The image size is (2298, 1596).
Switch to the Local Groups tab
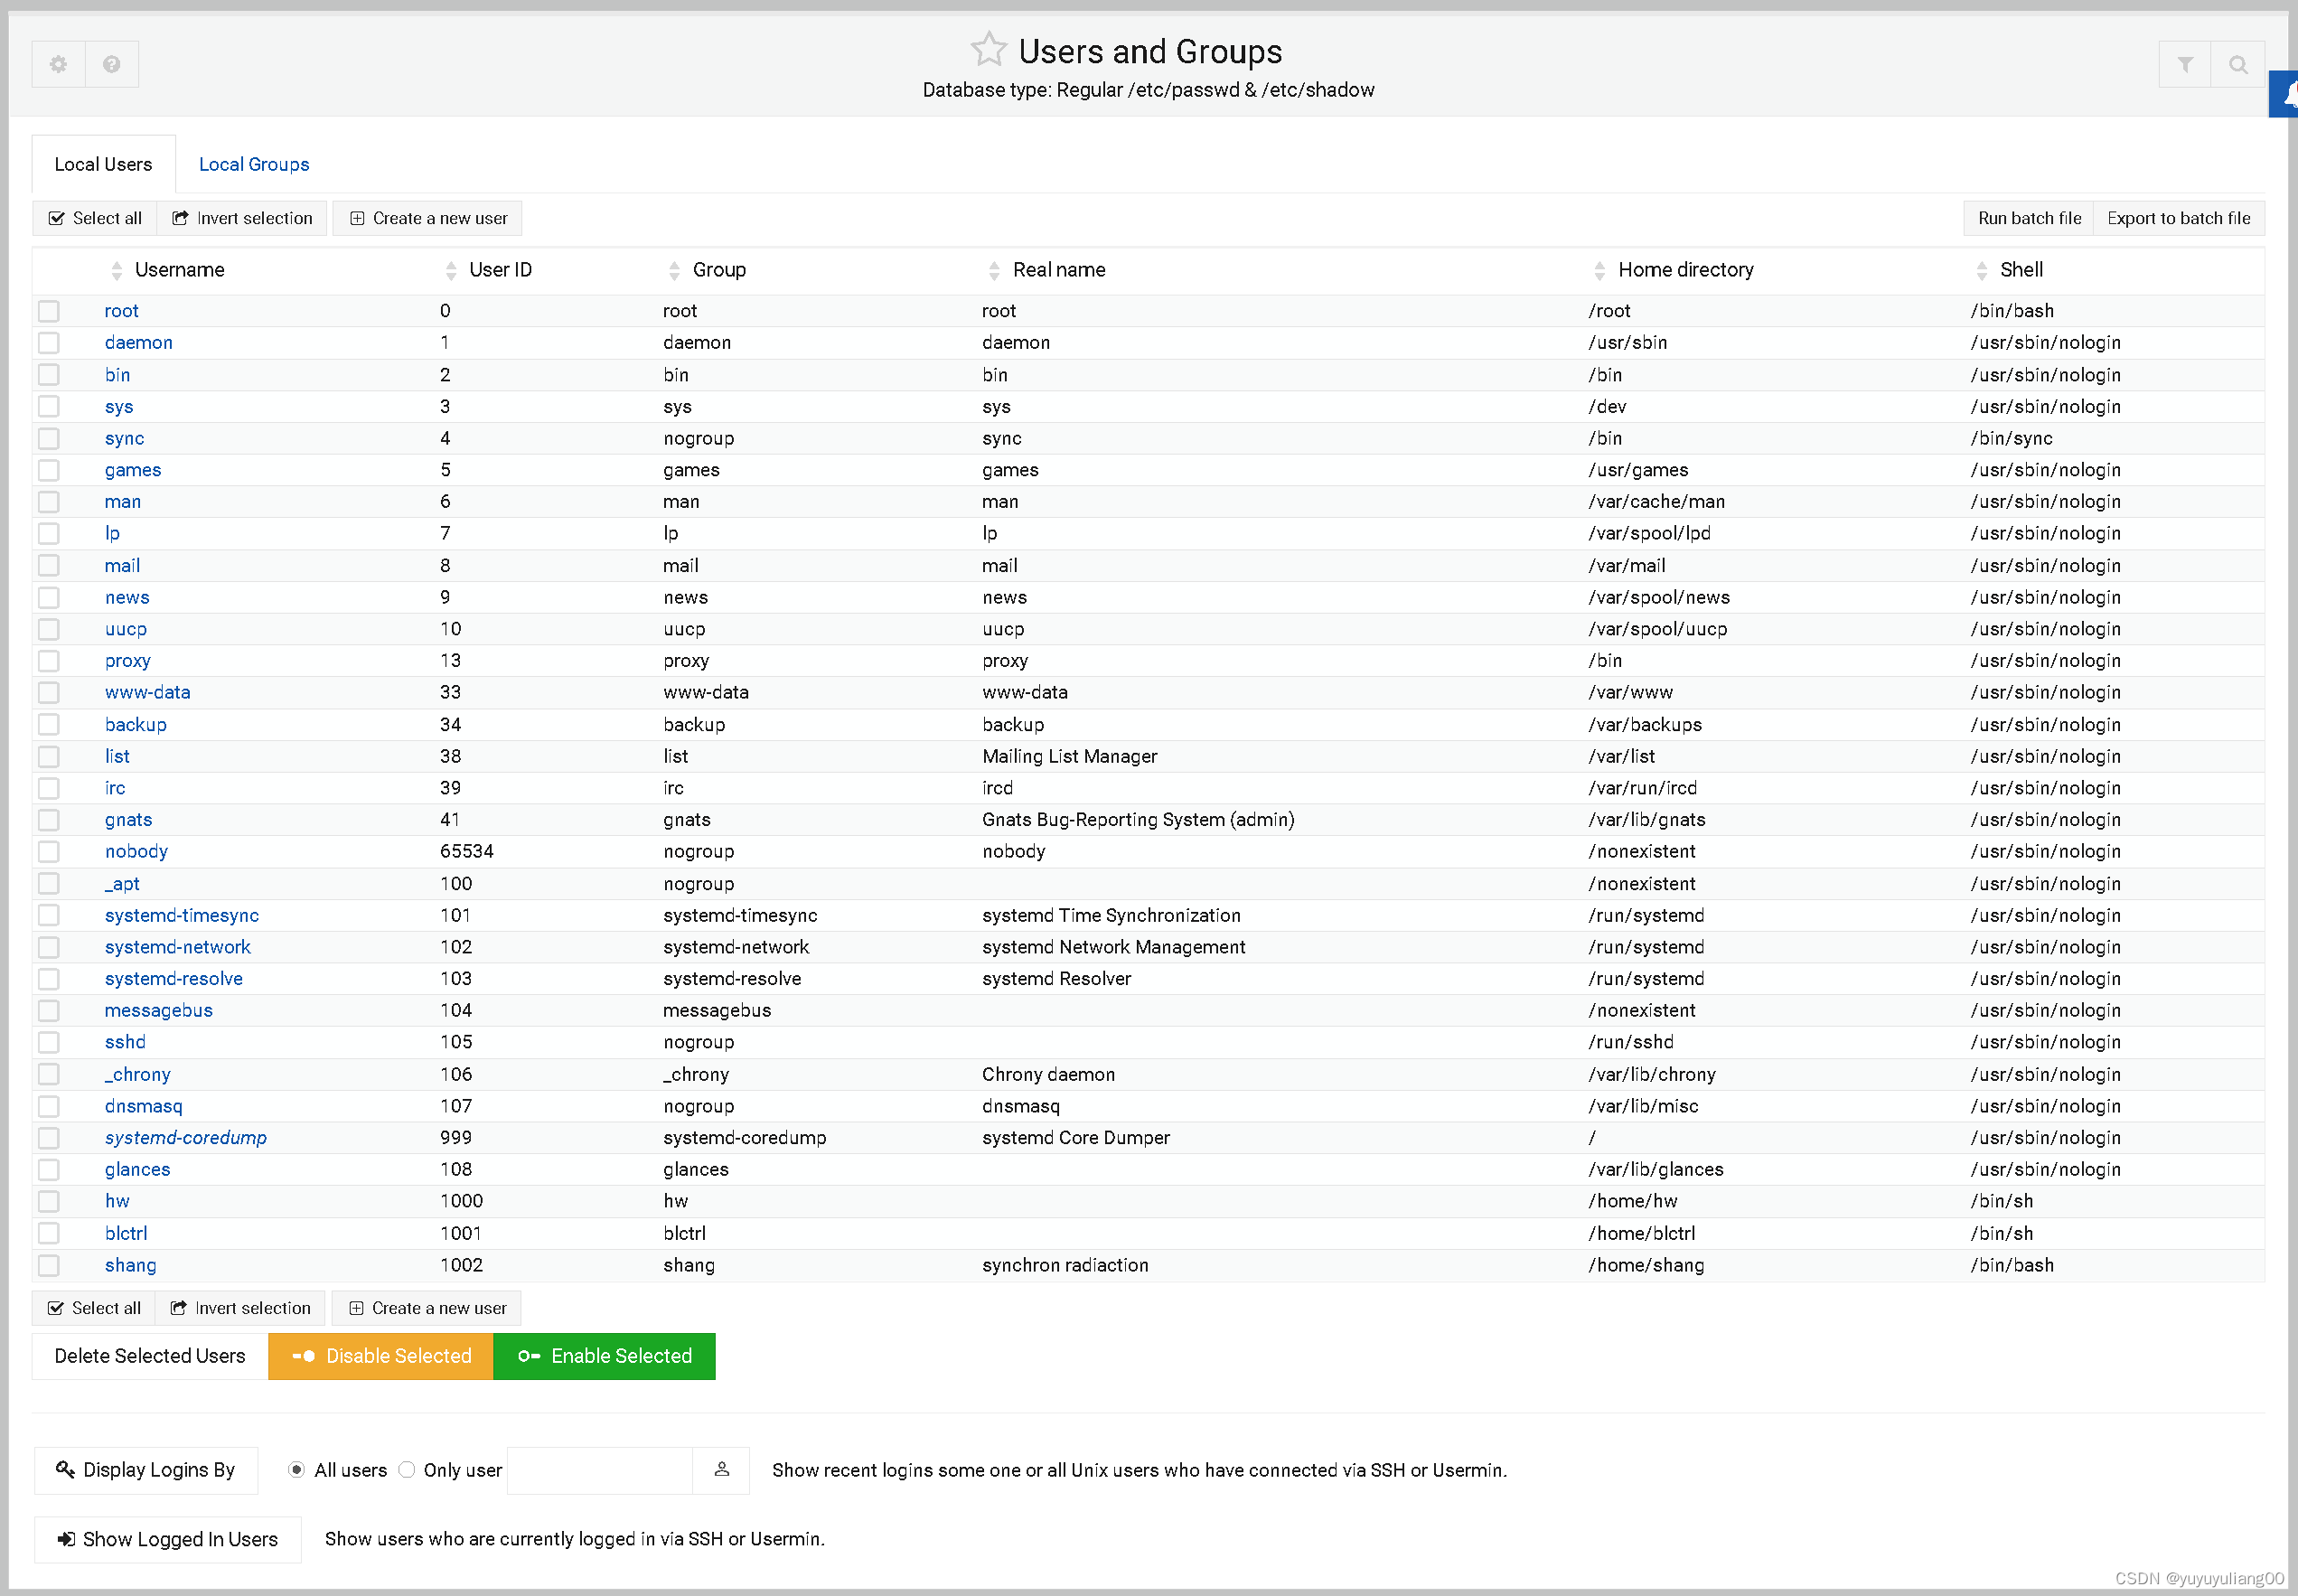tap(254, 164)
